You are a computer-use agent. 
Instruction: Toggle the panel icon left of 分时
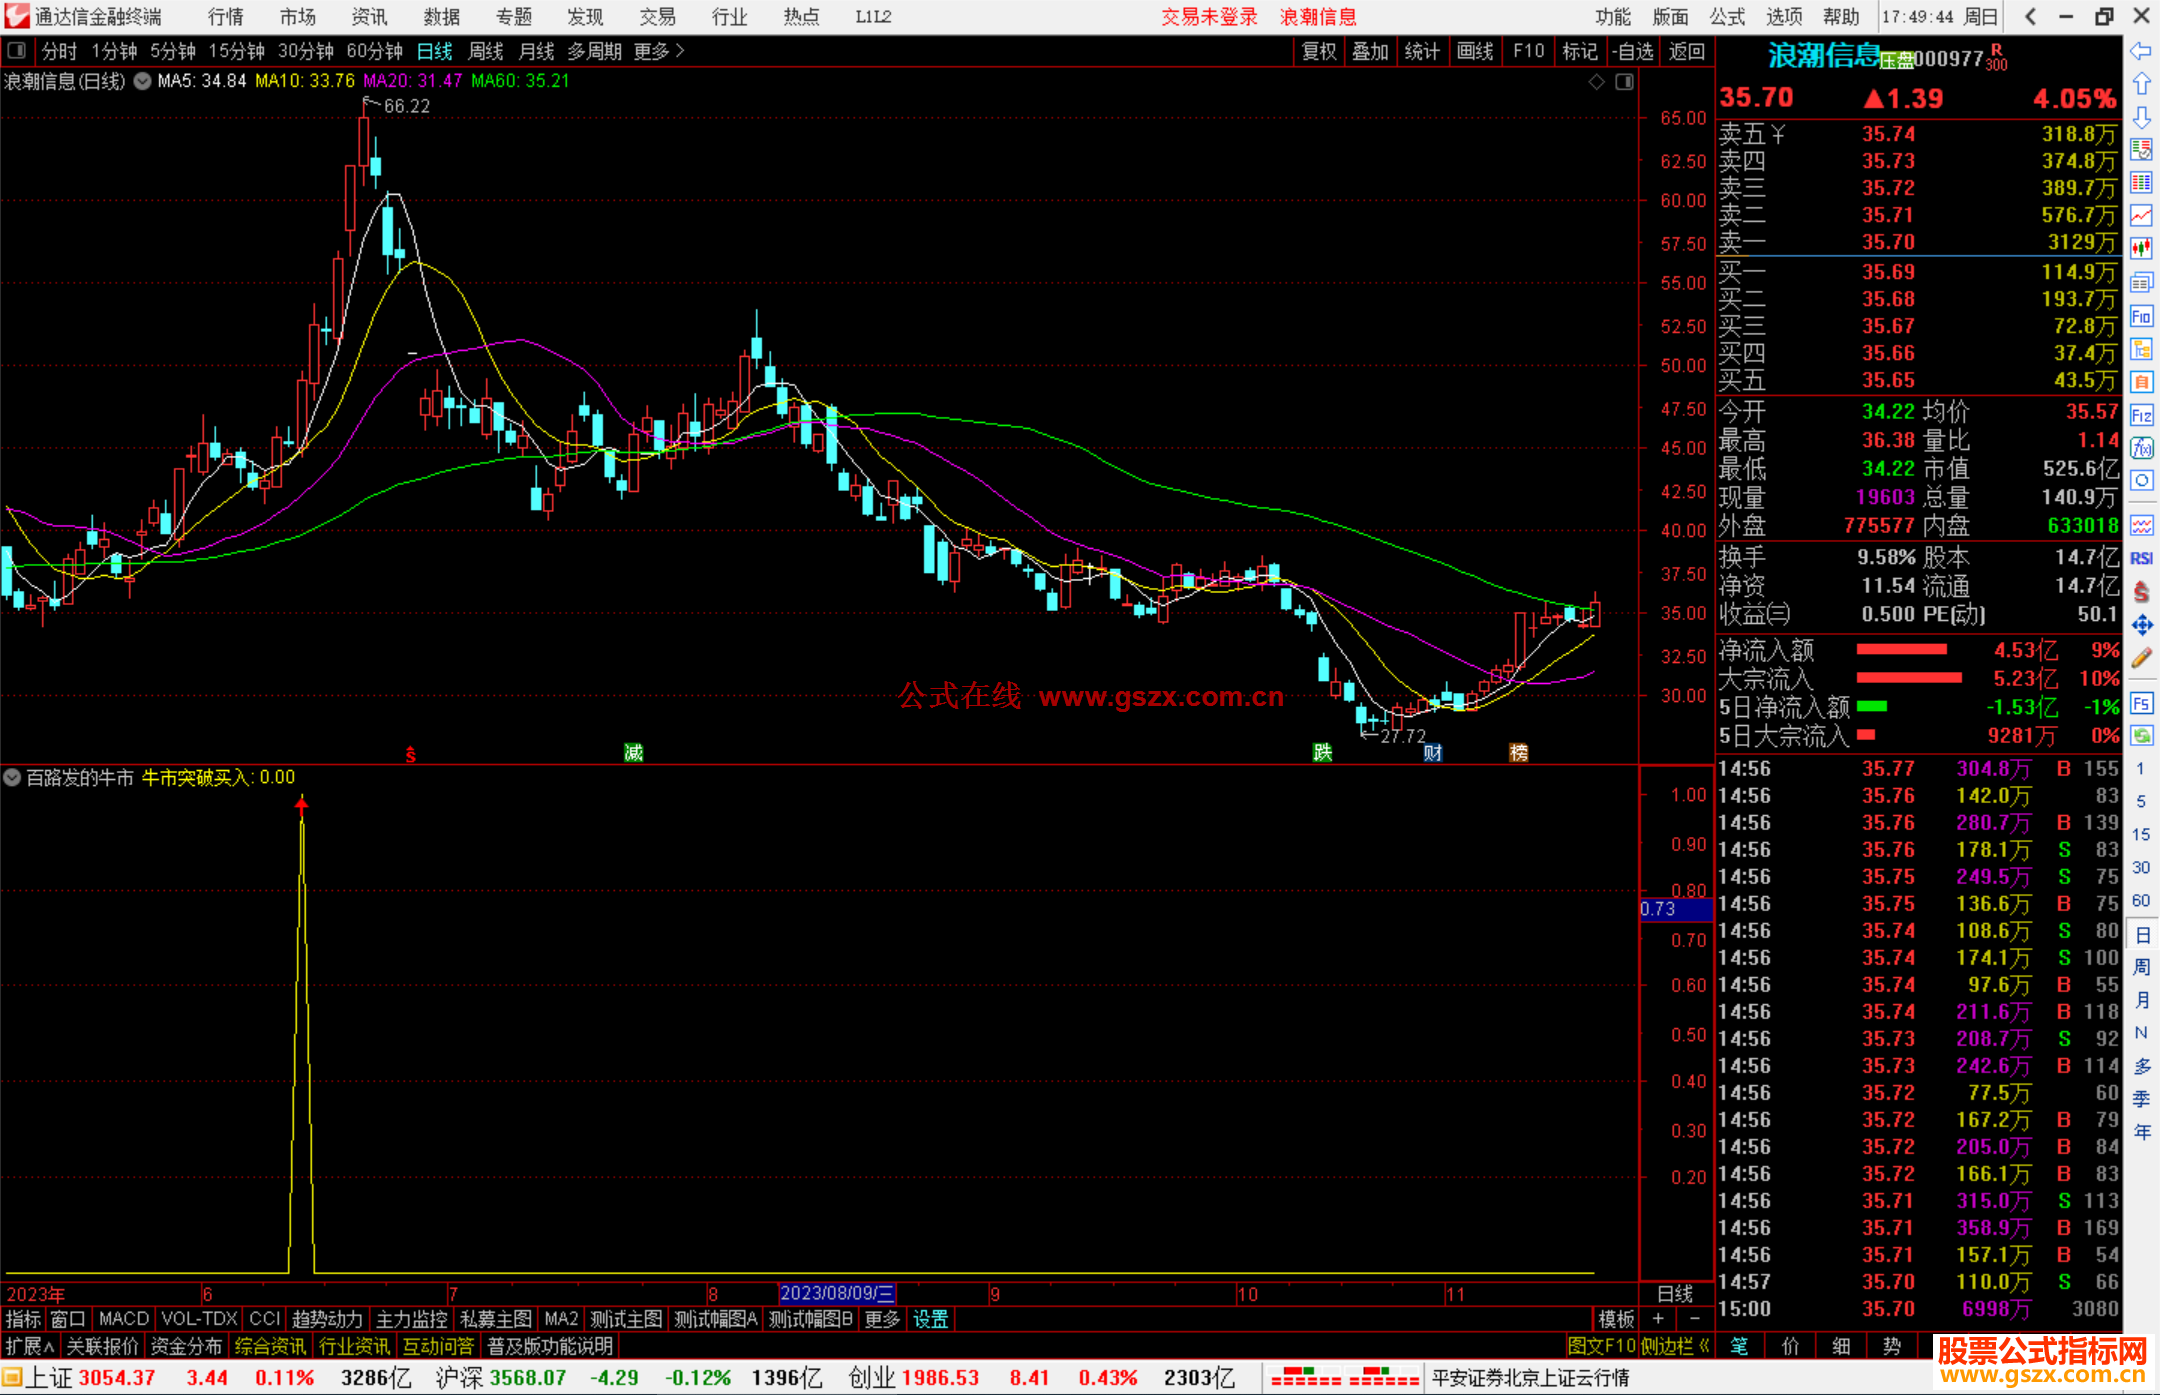pyautogui.click(x=17, y=50)
